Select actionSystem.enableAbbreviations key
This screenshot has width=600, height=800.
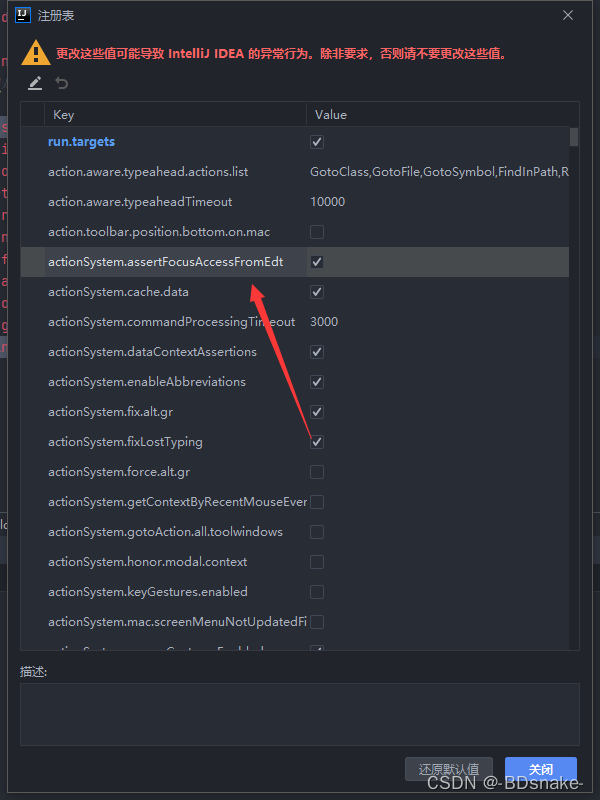[x=147, y=382]
